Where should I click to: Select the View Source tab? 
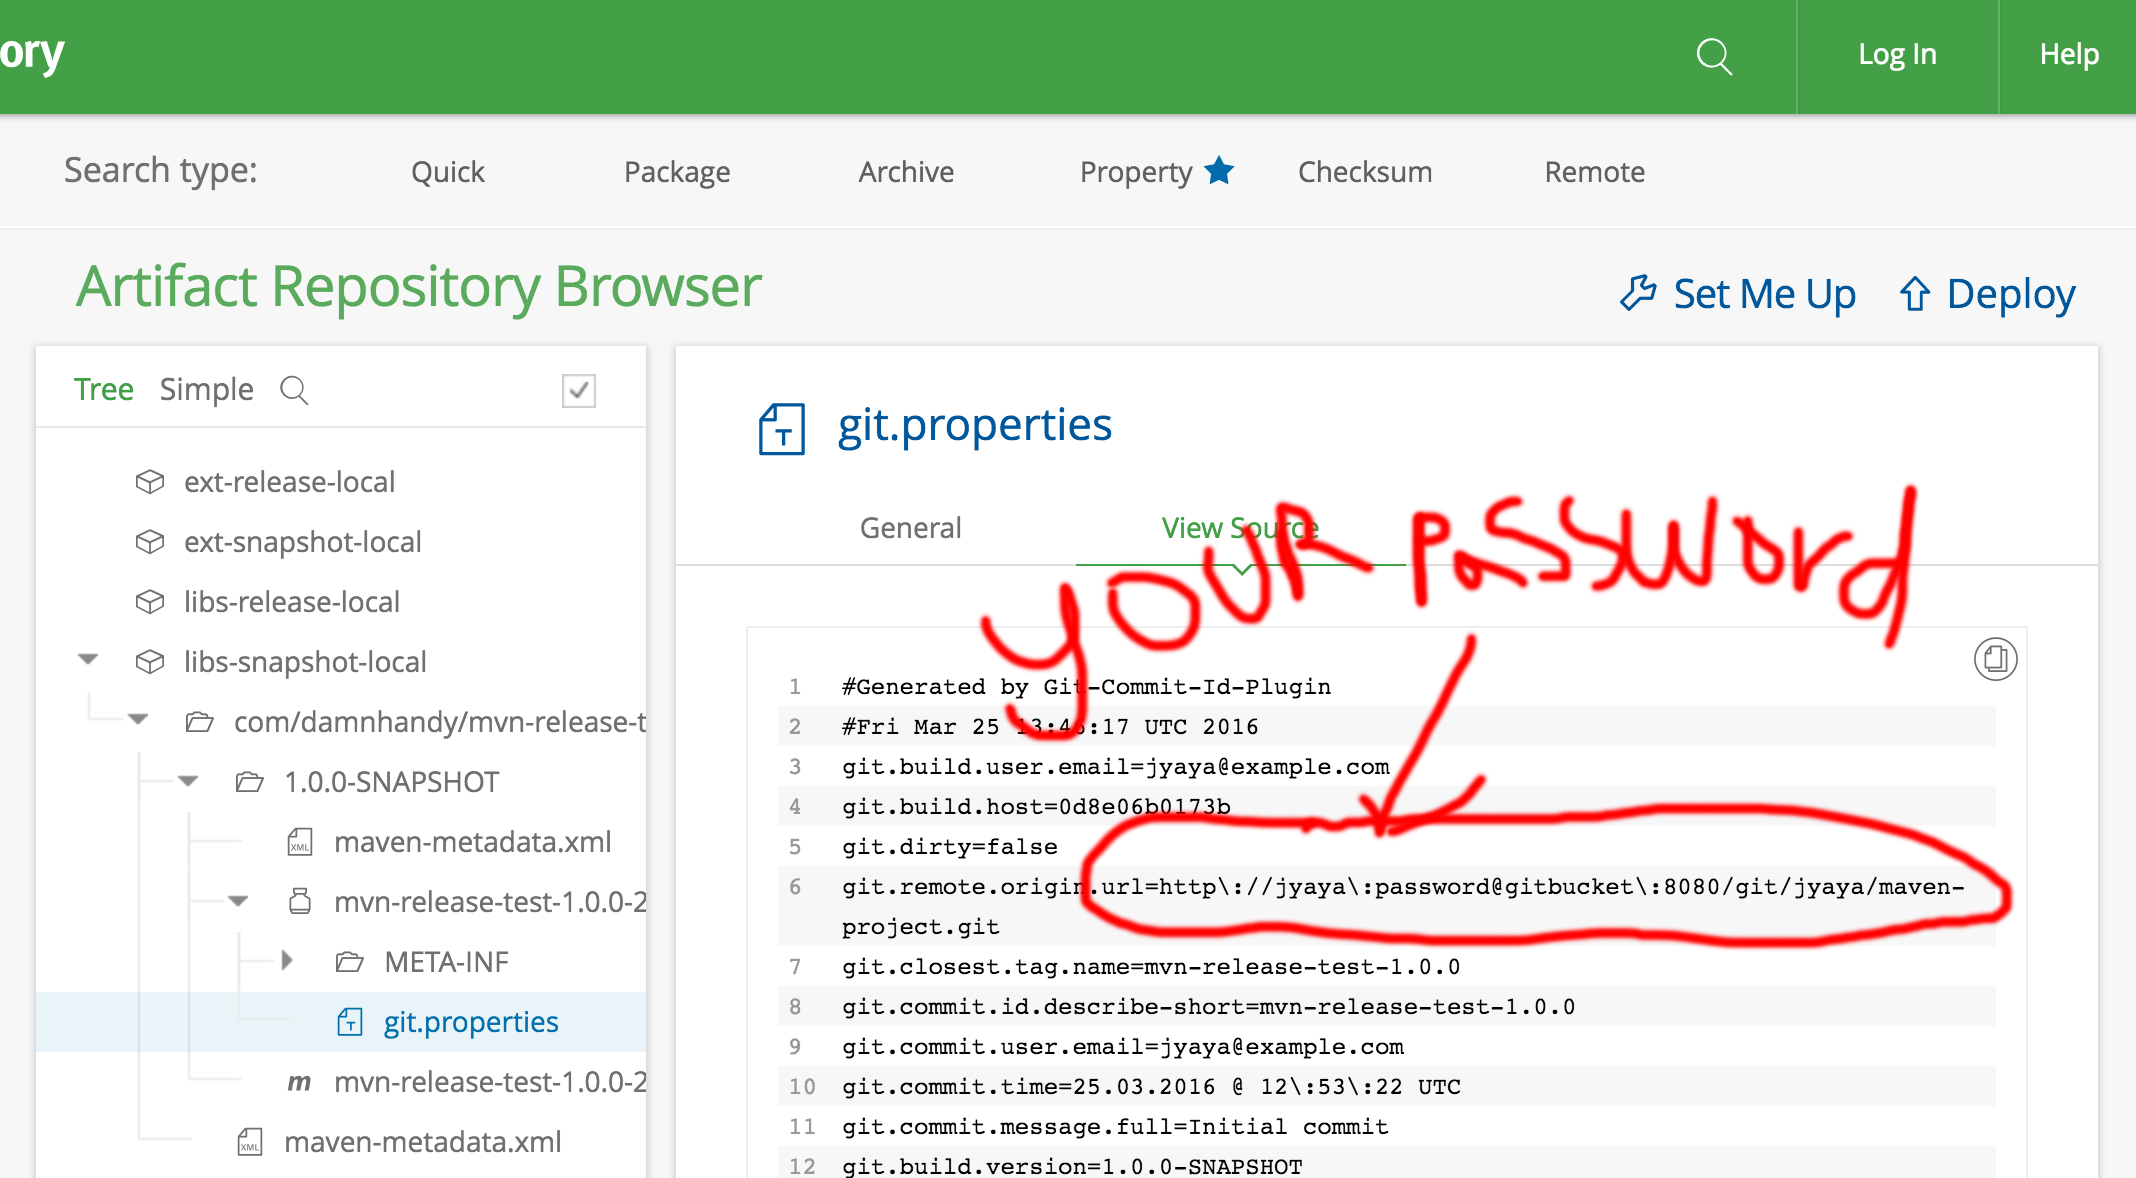pyautogui.click(x=1240, y=528)
